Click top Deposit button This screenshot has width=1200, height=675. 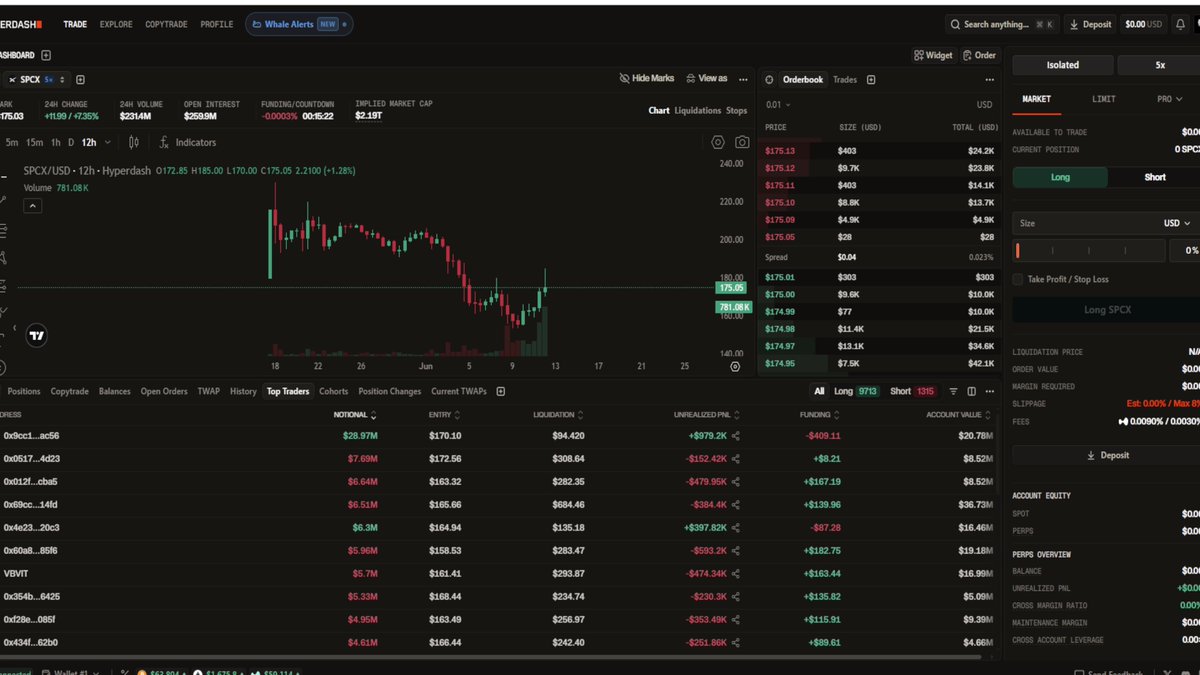tap(1090, 24)
